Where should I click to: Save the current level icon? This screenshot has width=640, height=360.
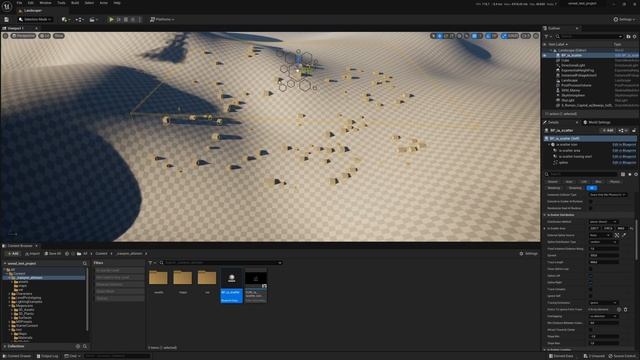point(7,20)
